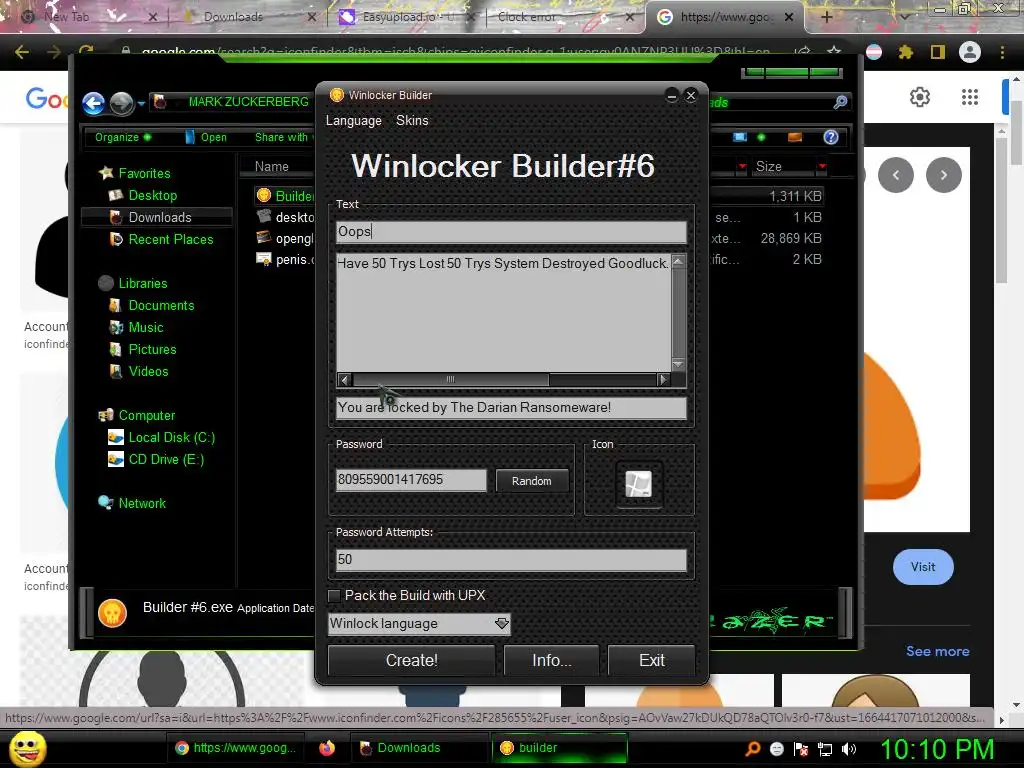Click the volume speaker icon in system tray
The height and width of the screenshot is (768, 1024).
[849, 749]
